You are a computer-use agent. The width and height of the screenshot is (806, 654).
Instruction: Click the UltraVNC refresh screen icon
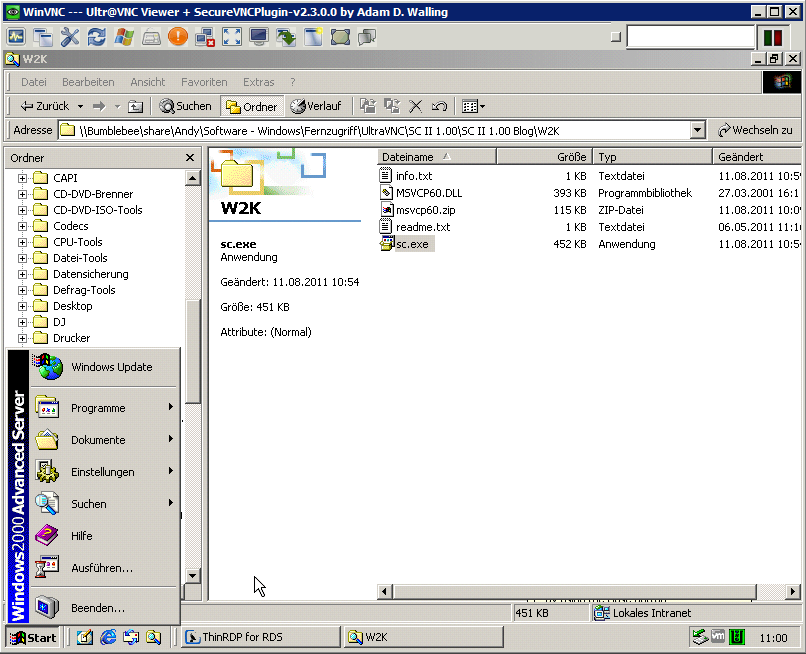[97, 37]
